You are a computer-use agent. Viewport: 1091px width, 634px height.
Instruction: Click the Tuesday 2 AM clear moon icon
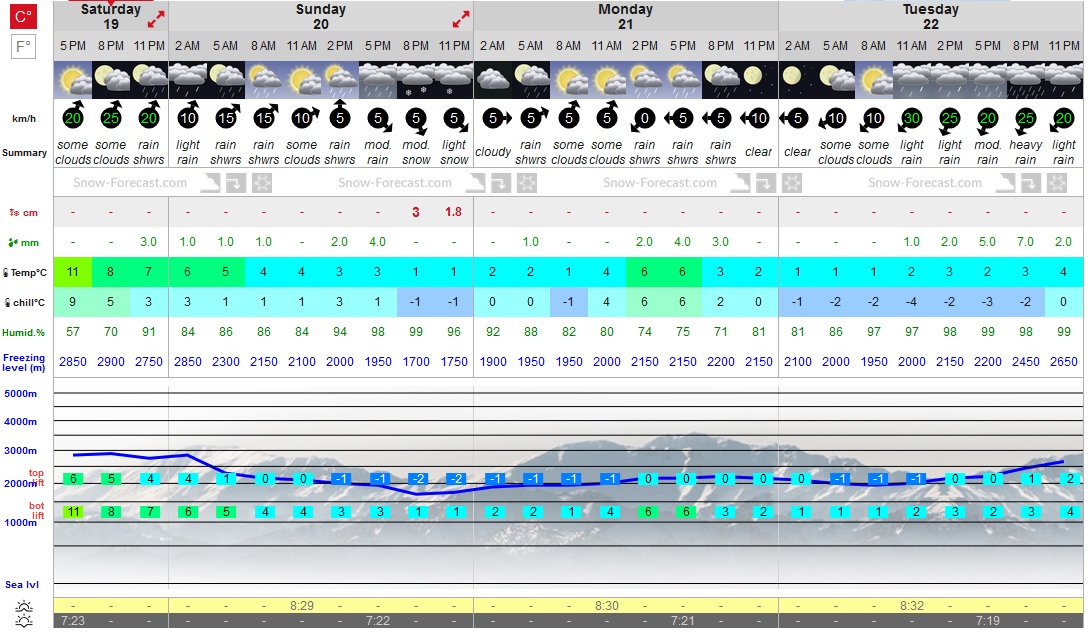click(797, 80)
